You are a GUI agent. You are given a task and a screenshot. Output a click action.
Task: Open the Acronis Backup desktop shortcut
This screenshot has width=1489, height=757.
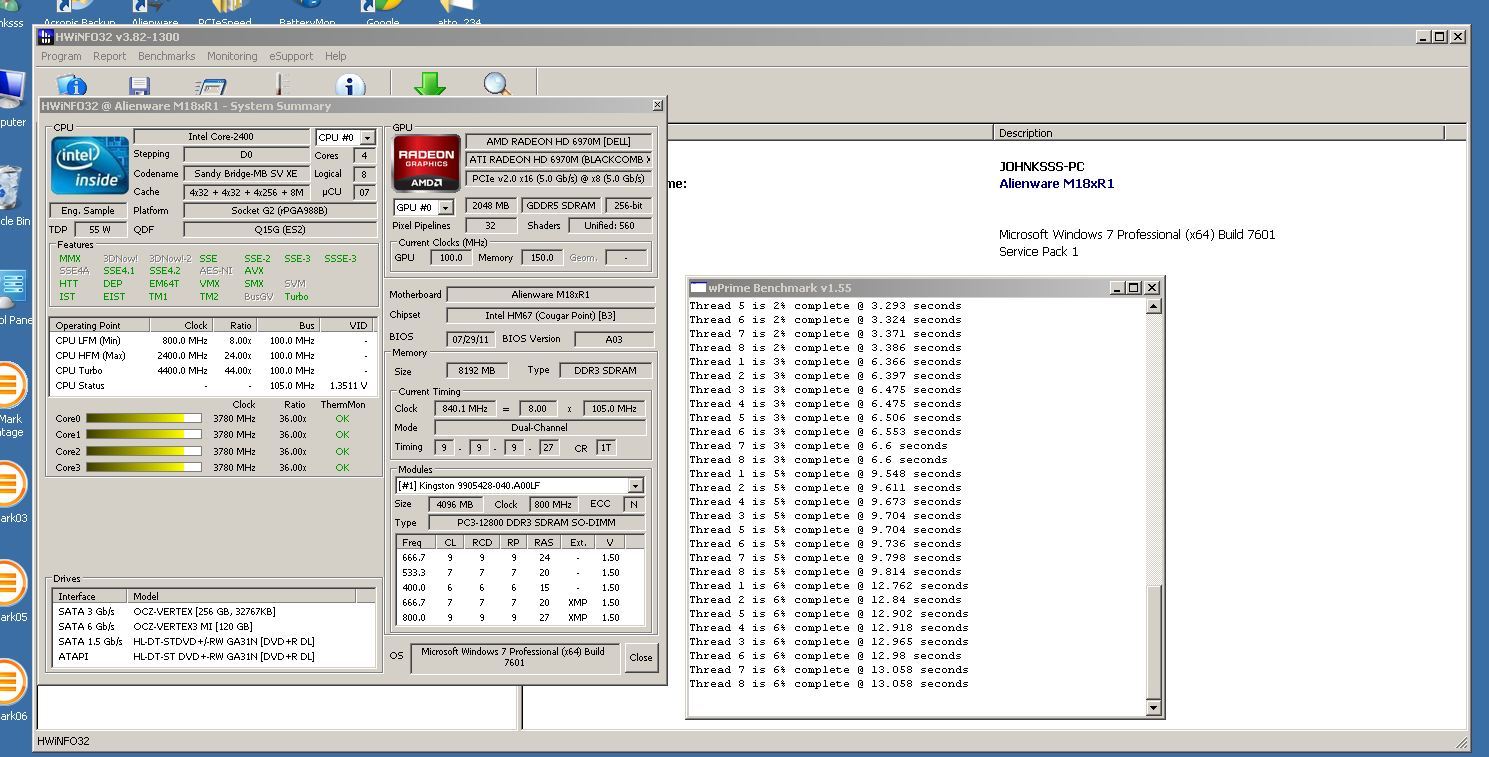click(79, 12)
